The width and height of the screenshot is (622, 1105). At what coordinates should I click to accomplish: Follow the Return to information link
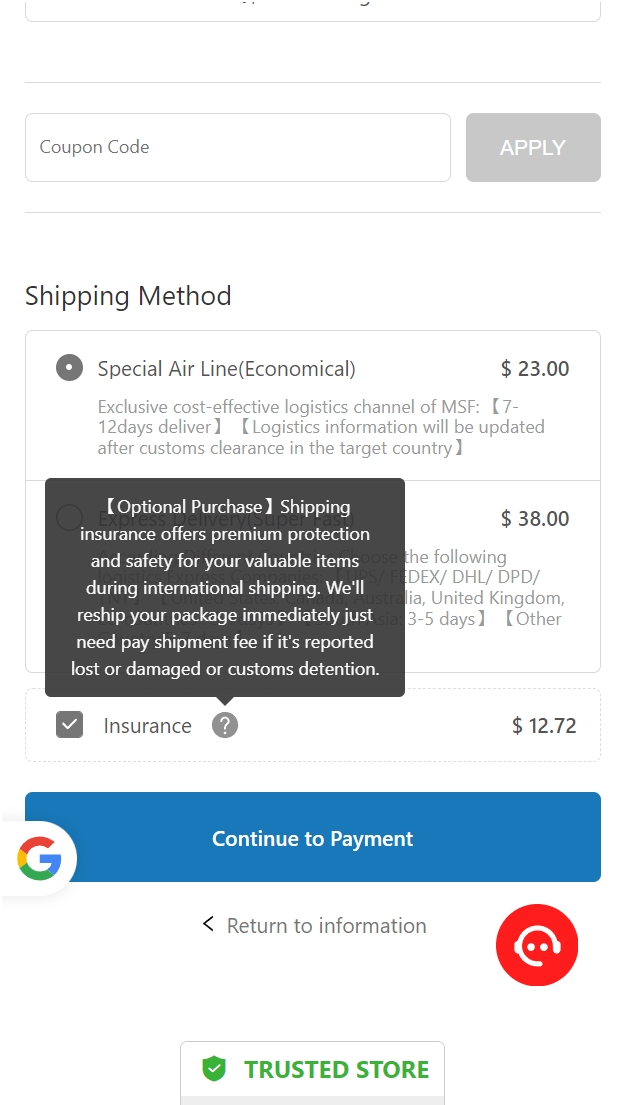click(x=326, y=926)
